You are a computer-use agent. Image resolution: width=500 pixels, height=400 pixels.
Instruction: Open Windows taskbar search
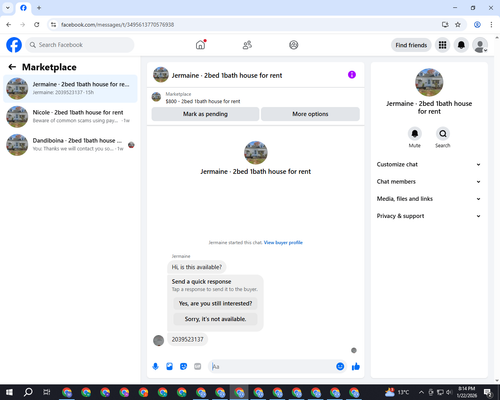[28, 392]
